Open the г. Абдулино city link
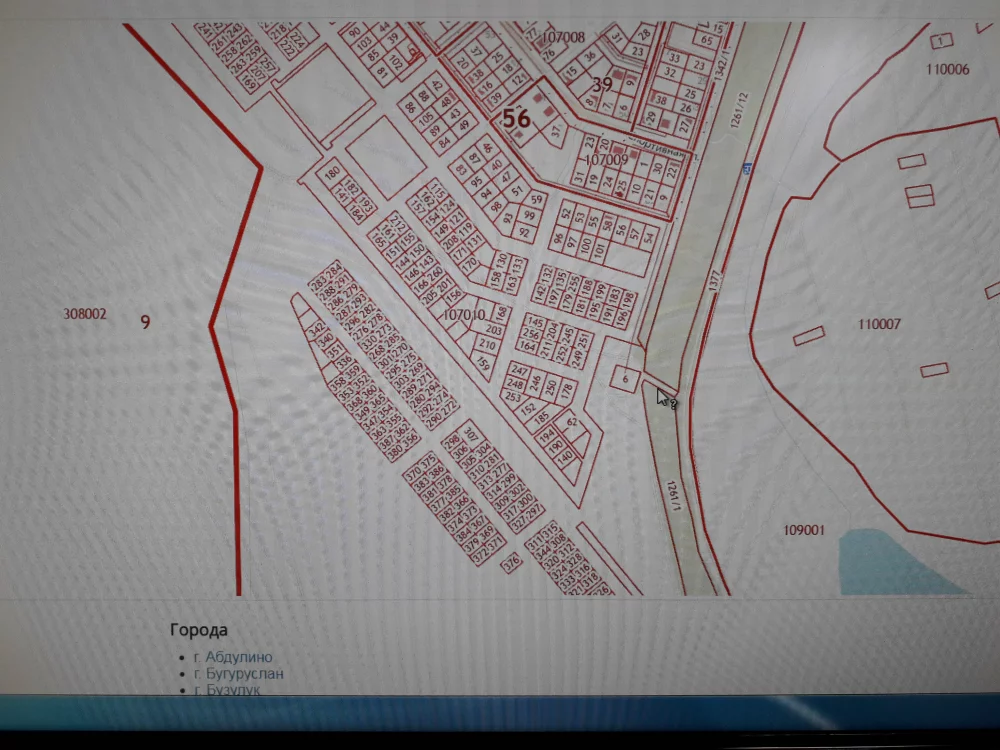The width and height of the screenshot is (1000, 750). [238, 657]
